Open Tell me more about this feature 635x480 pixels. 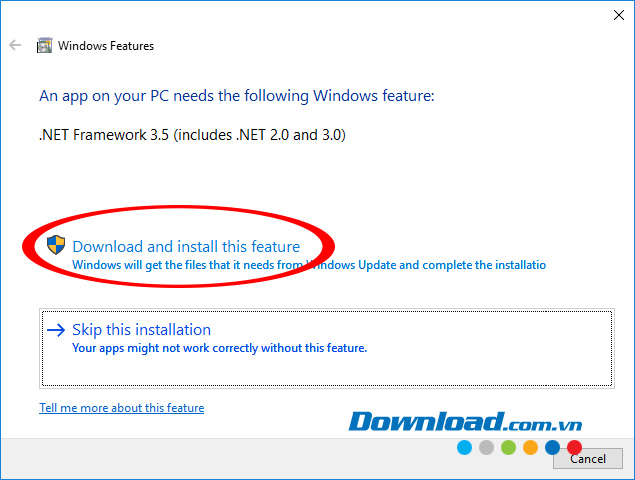(121, 408)
